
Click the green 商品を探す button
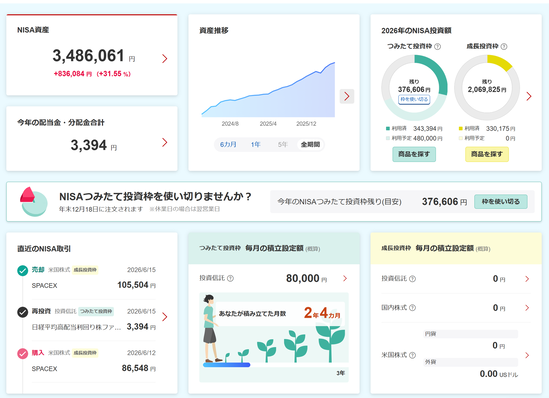414,154
